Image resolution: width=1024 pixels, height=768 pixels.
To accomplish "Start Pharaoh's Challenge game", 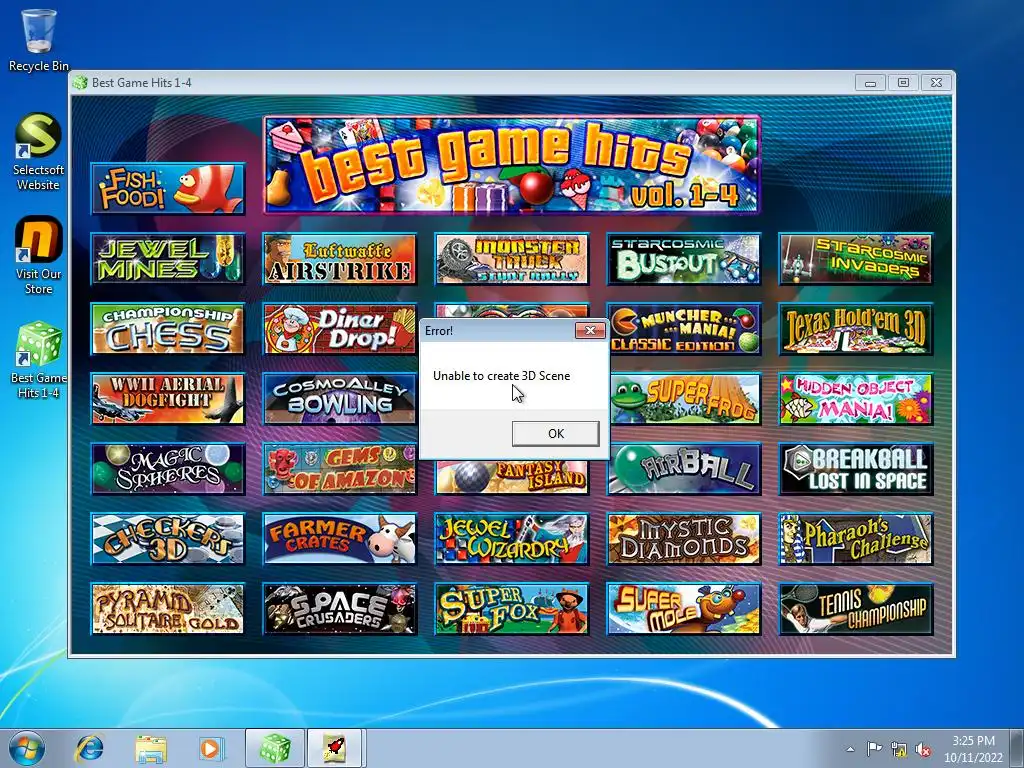I will coord(856,539).
